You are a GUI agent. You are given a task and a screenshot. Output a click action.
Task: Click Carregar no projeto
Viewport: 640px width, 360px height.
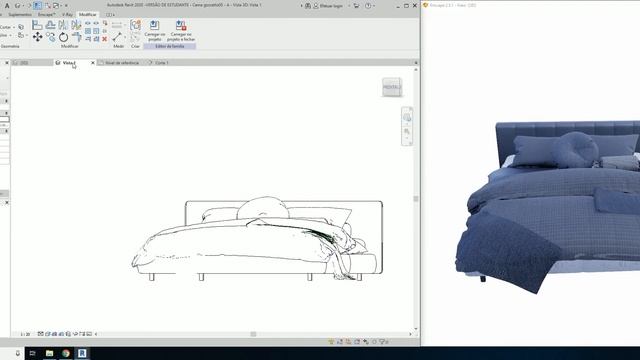pos(155,31)
